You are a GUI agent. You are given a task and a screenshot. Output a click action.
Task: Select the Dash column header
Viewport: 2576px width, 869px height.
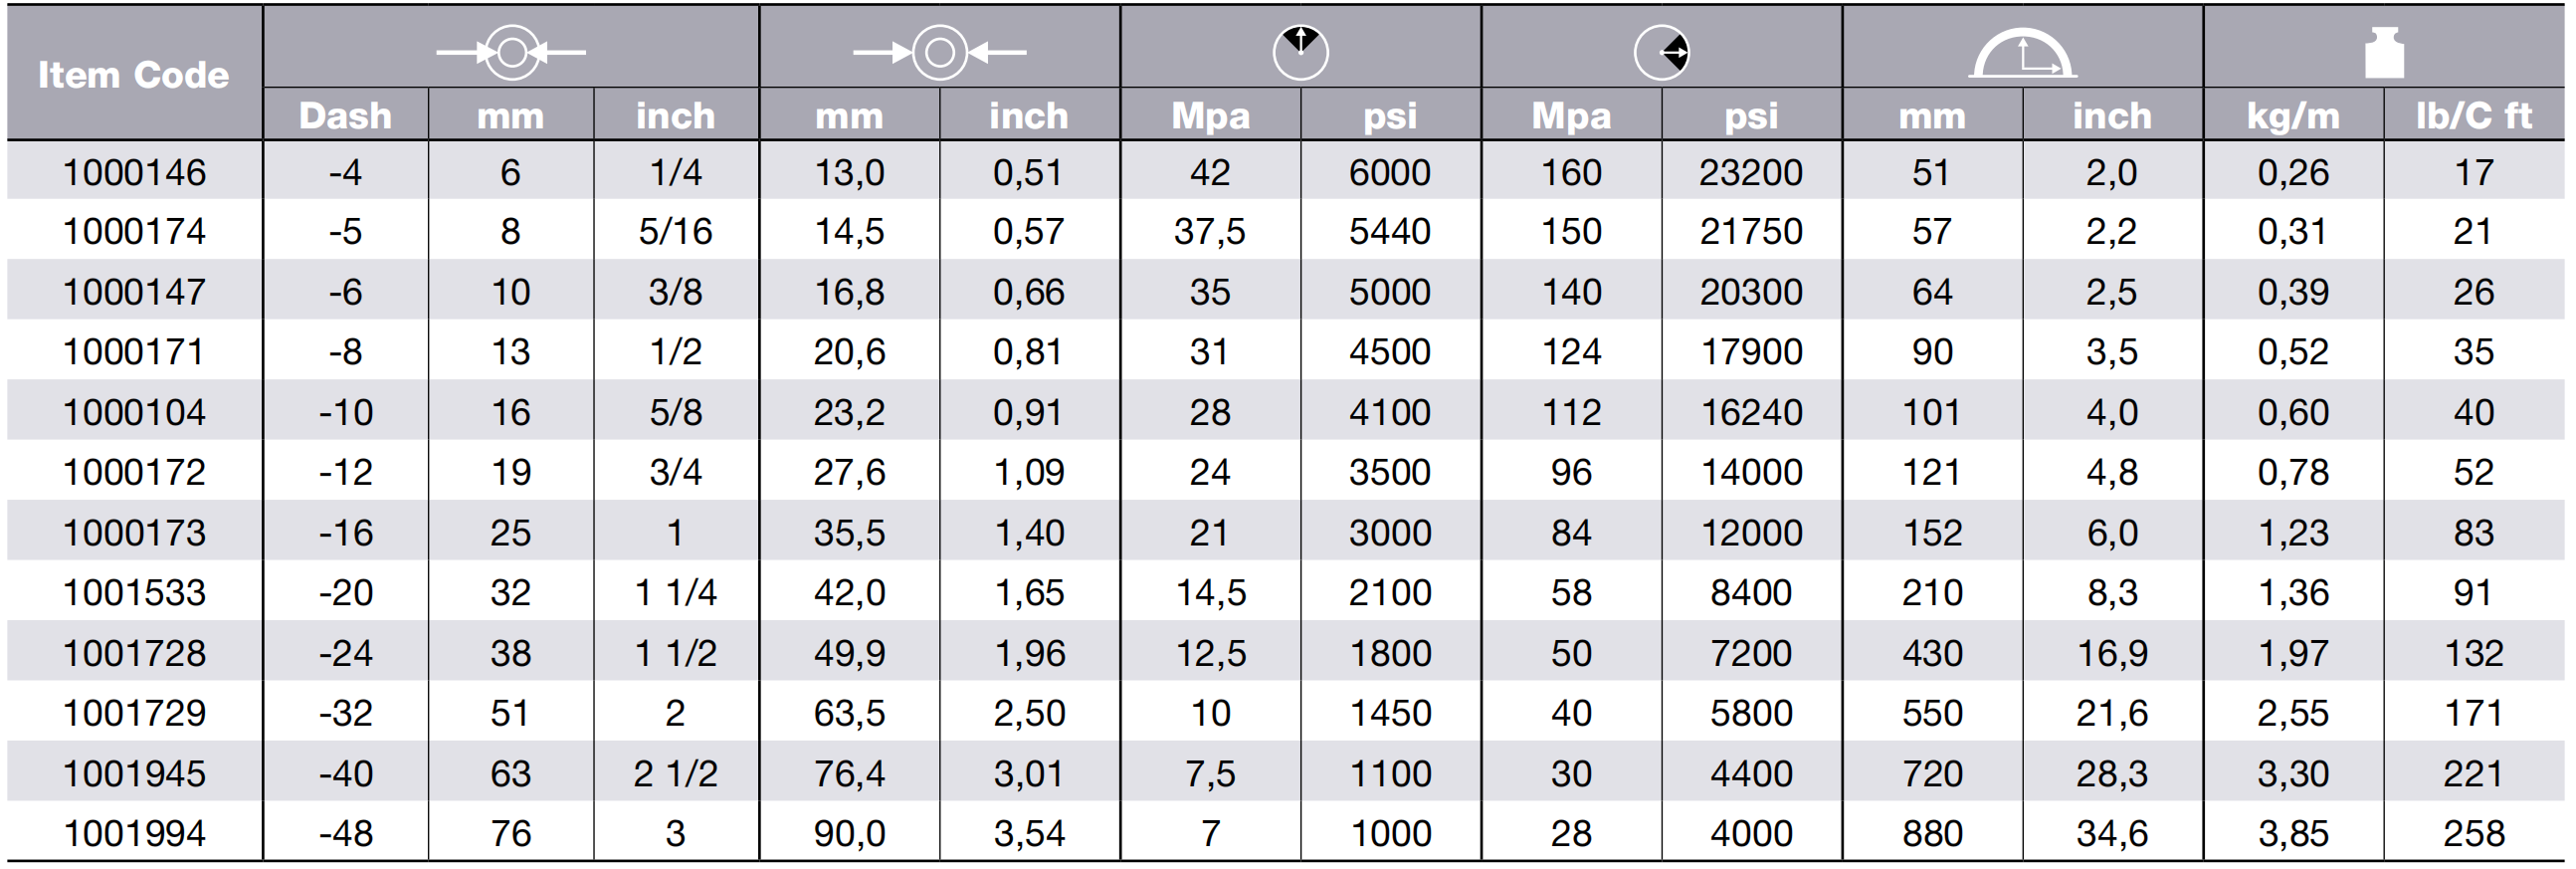coord(345,116)
